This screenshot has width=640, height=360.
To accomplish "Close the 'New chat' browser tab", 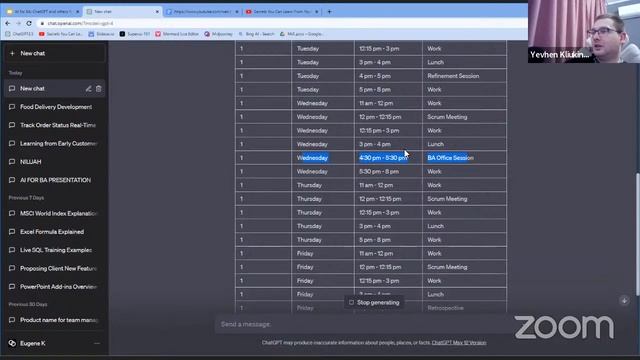I will click(157, 12).
